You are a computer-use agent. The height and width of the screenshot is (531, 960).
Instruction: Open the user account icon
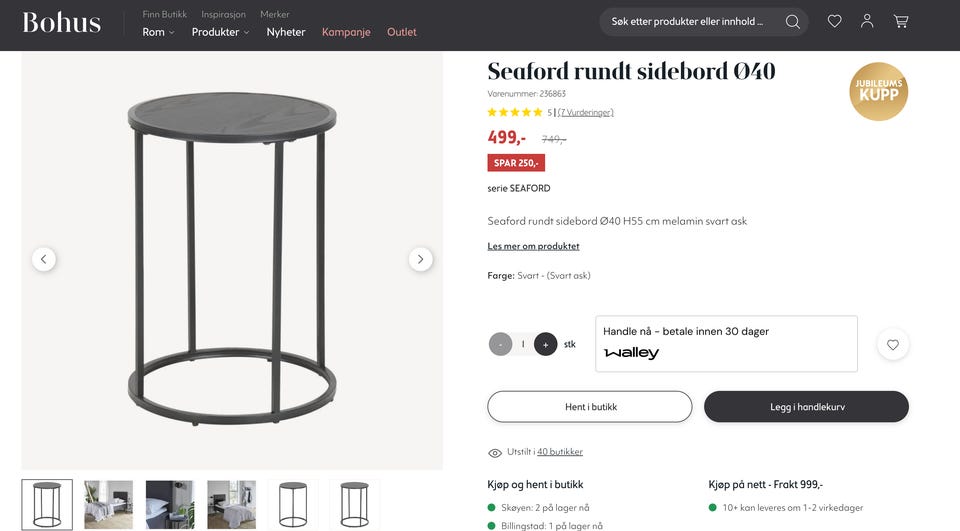coord(867,21)
